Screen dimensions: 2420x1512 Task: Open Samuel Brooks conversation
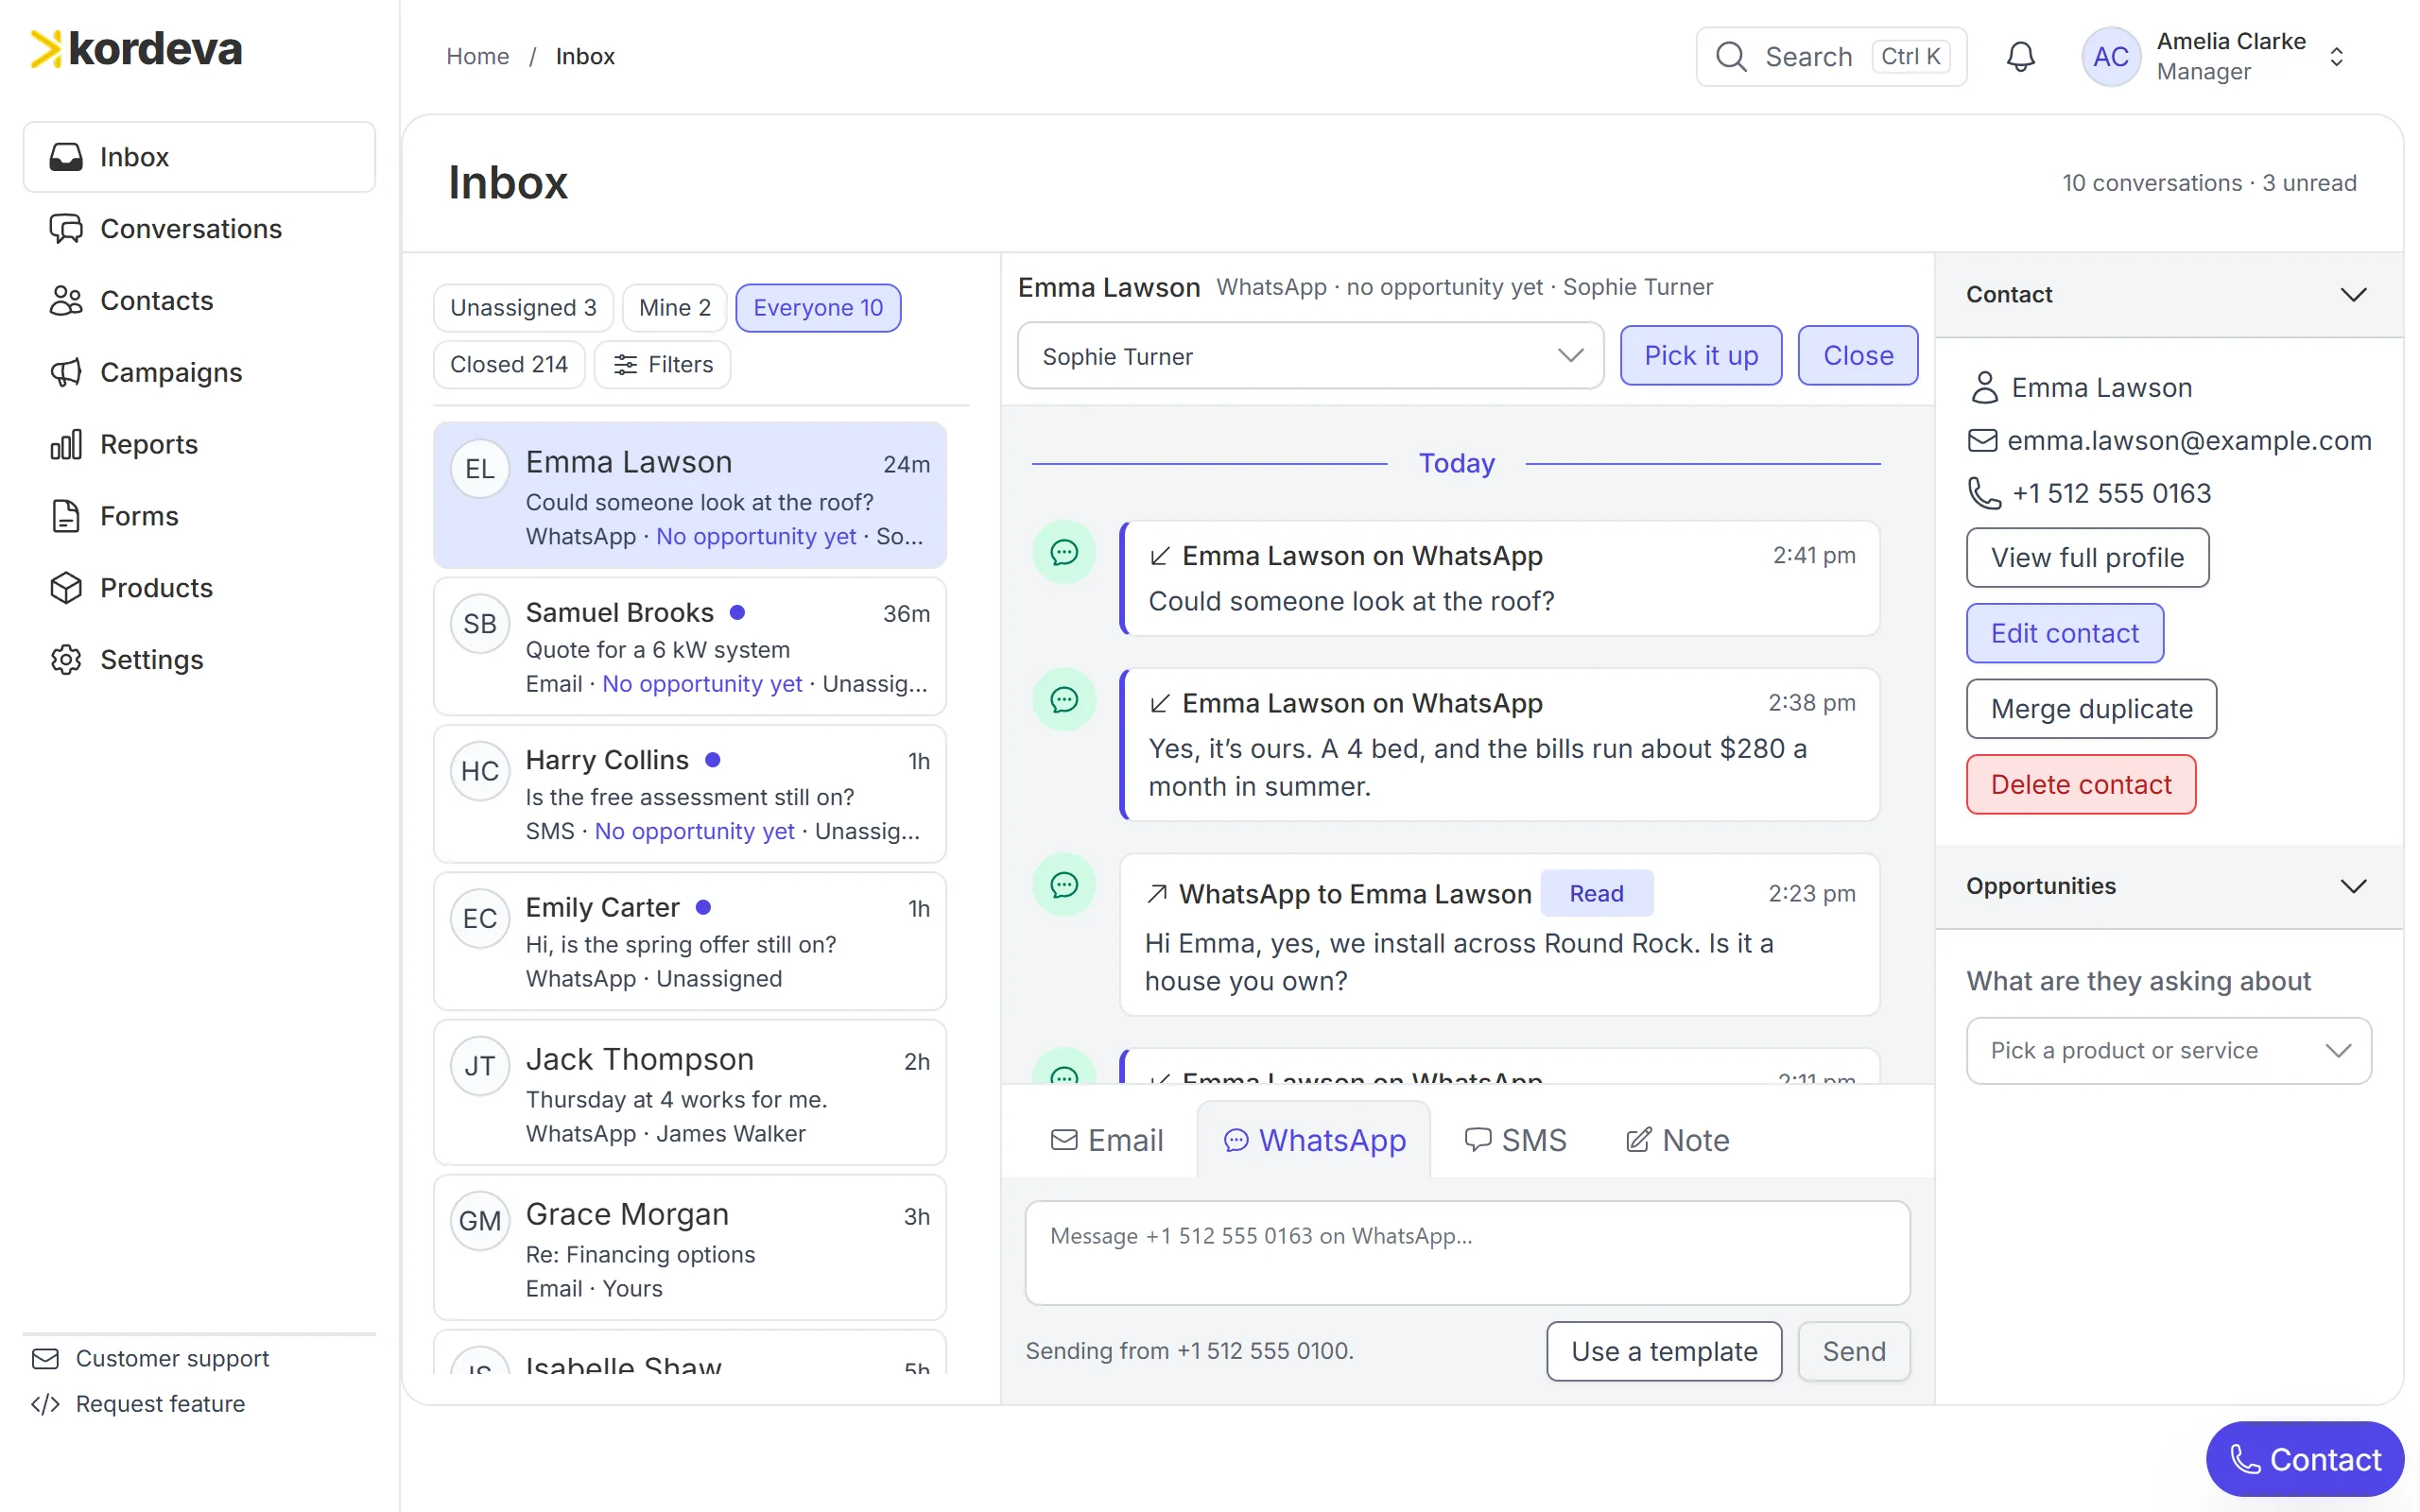coord(689,646)
